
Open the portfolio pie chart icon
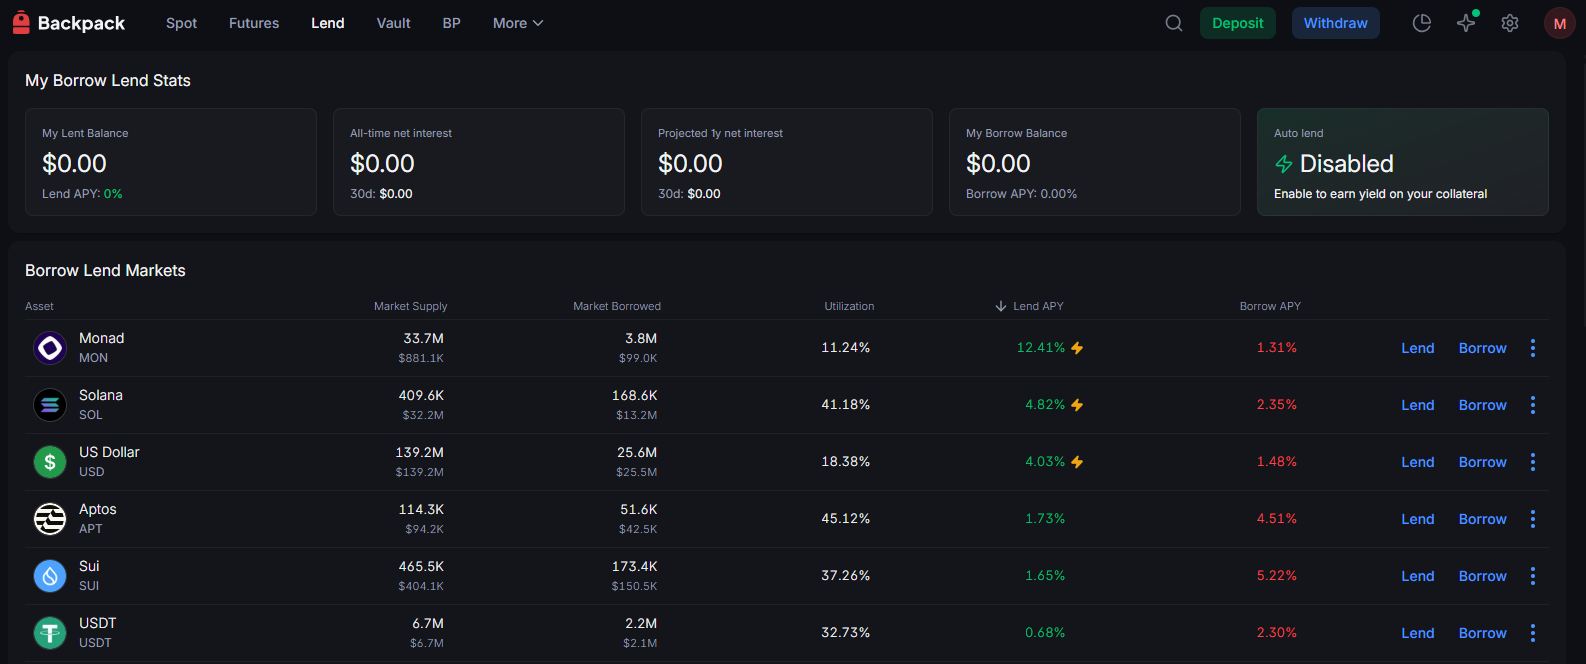(1421, 23)
